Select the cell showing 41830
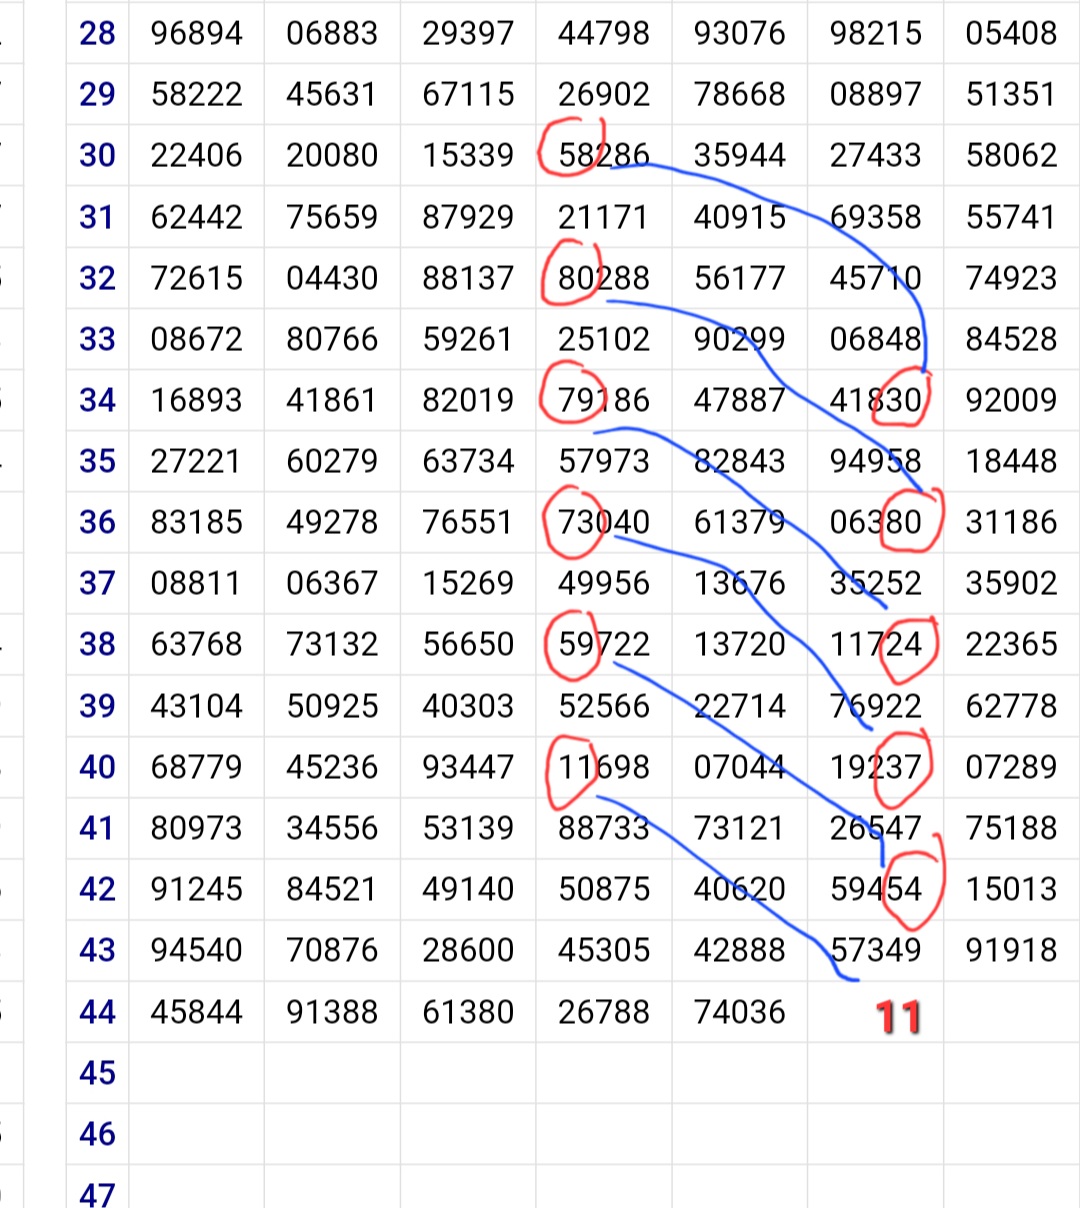Screen dimensions: 1080x1208 click(875, 400)
